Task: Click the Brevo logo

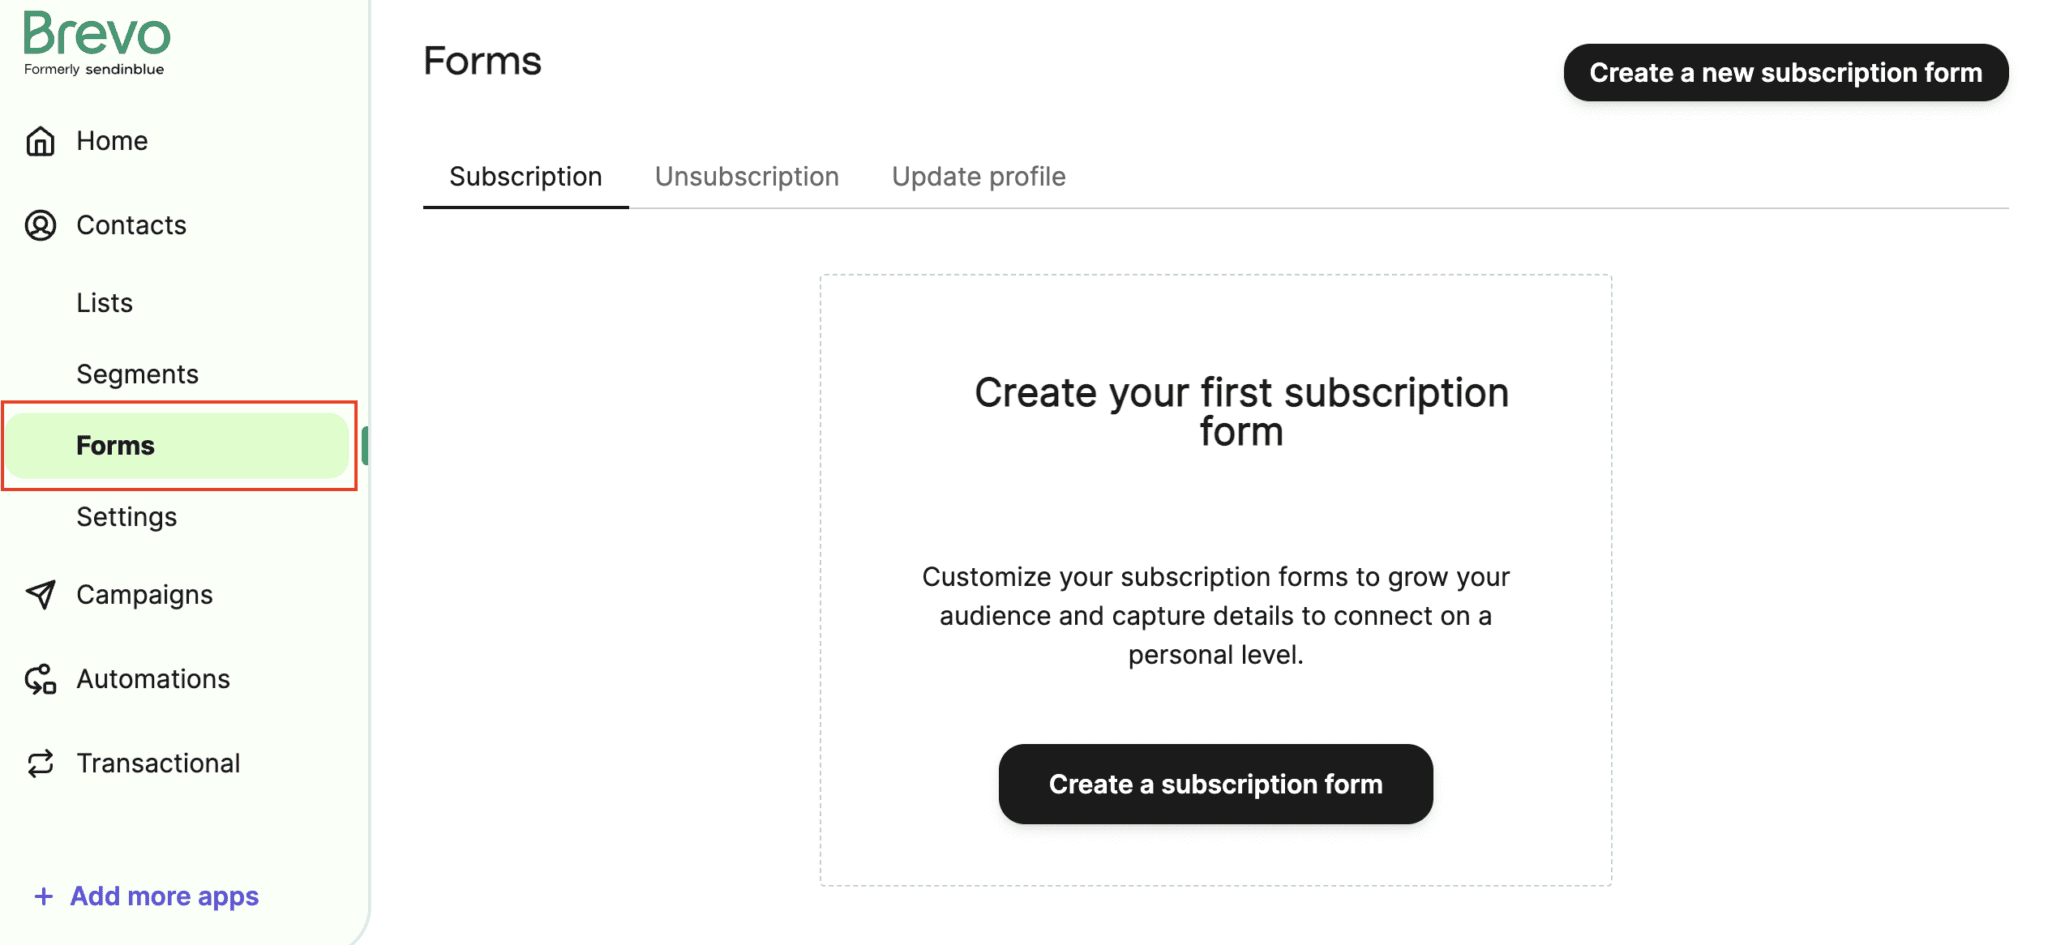Action: [x=96, y=43]
